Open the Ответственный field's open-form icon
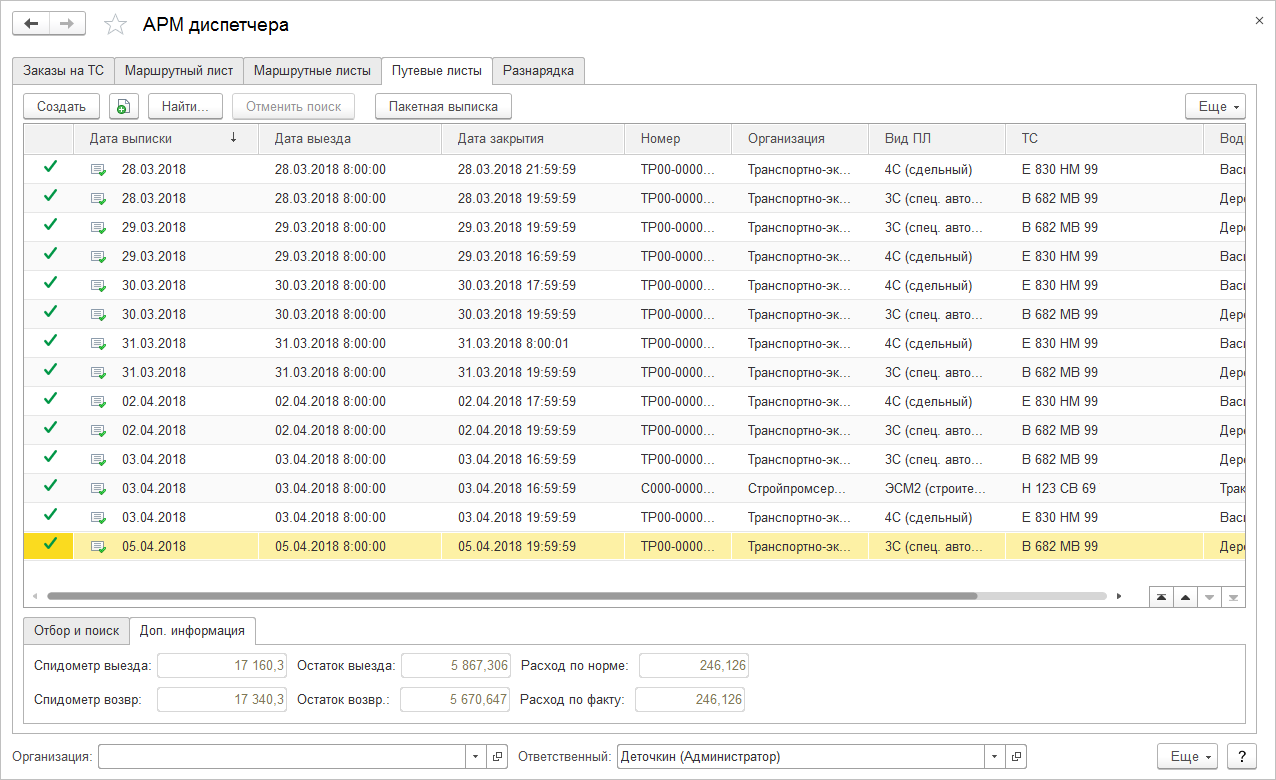 pos(1015,757)
